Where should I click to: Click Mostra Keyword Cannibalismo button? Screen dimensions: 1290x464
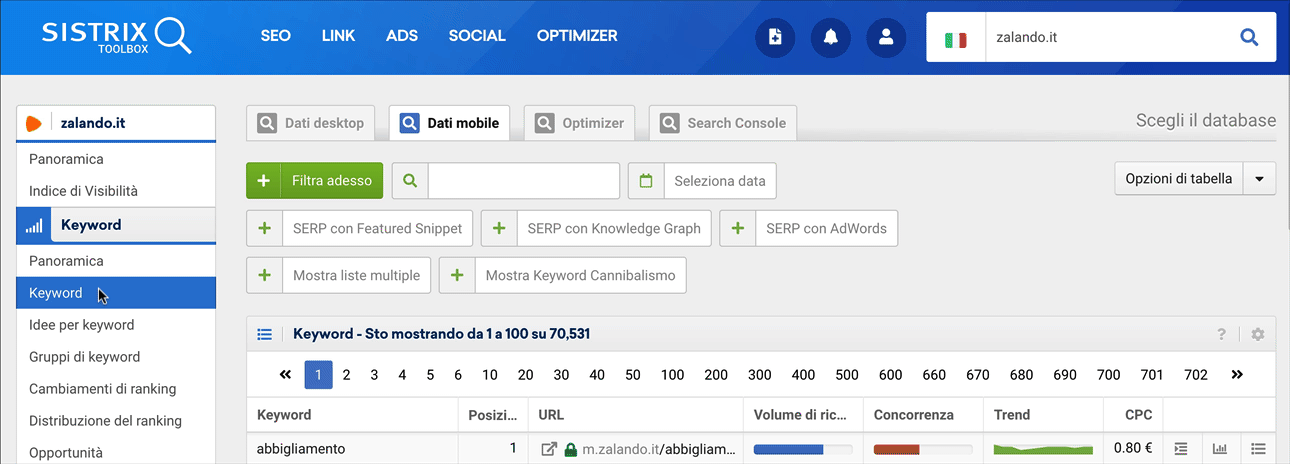click(563, 275)
